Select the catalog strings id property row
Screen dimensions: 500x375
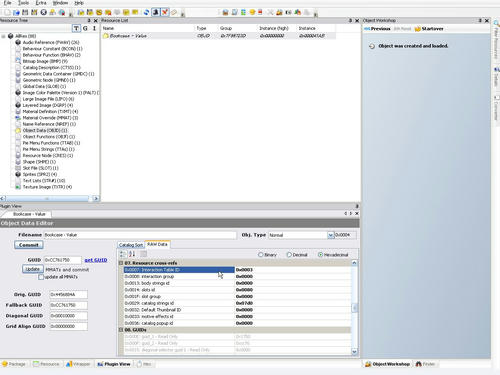(237, 303)
